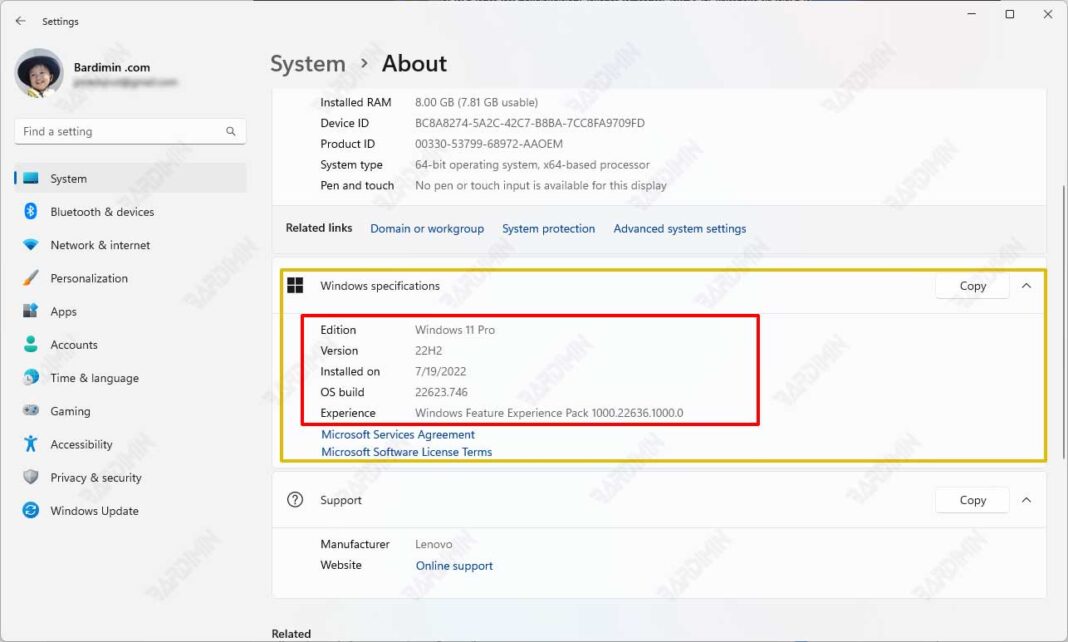
Task: Click the Gaming controller icon
Action: (30, 411)
